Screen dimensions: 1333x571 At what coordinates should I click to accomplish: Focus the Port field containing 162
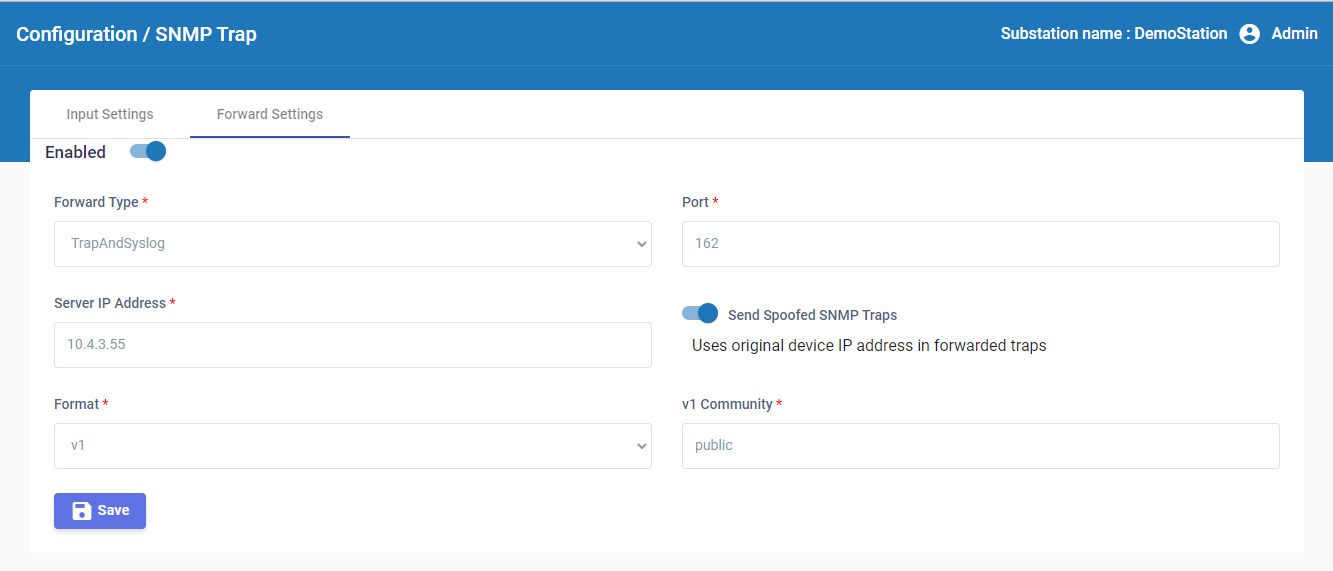(x=980, y=244)
